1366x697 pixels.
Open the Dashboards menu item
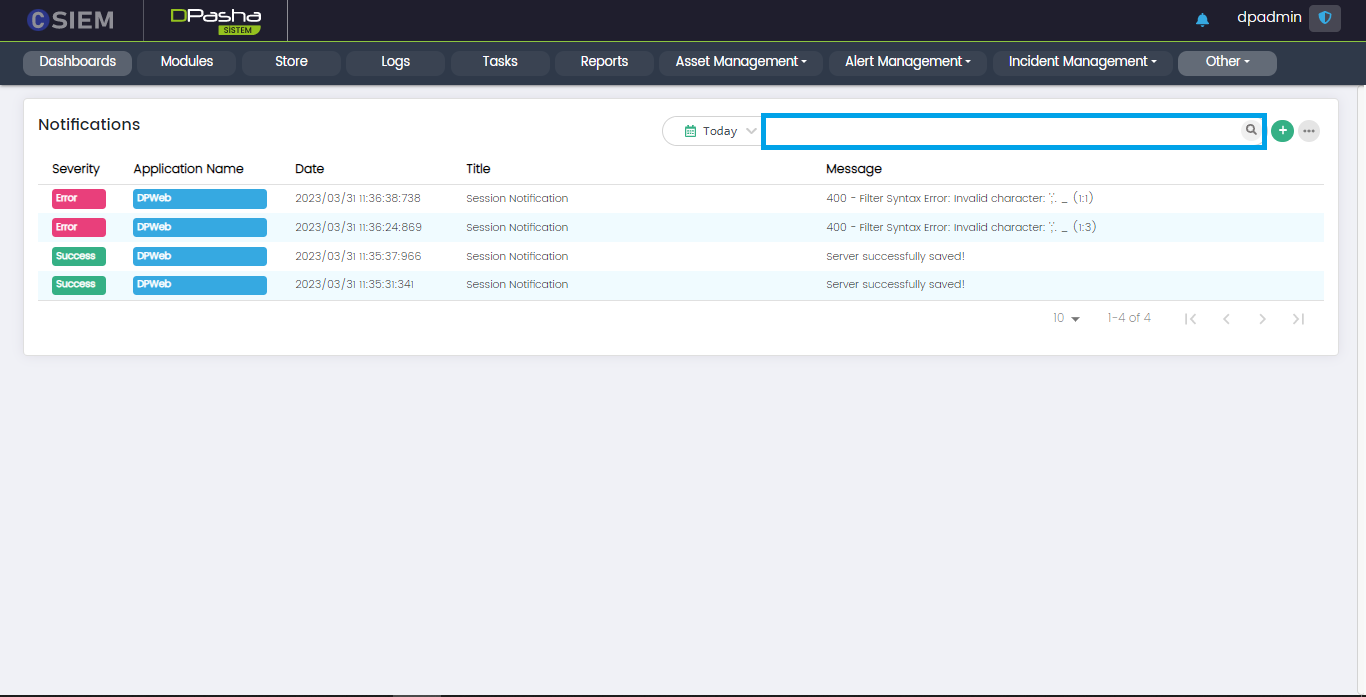[78, 62]
